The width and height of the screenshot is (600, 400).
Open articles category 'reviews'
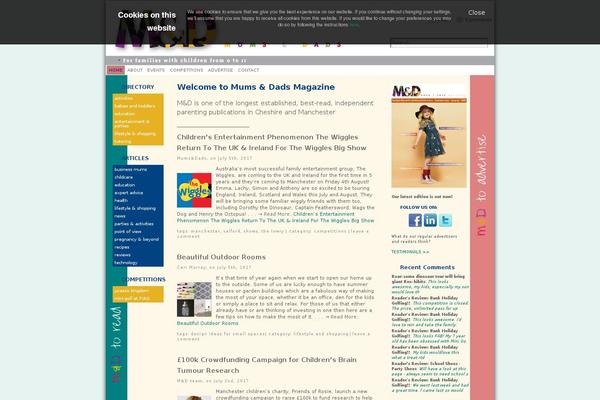click(122, 255)
